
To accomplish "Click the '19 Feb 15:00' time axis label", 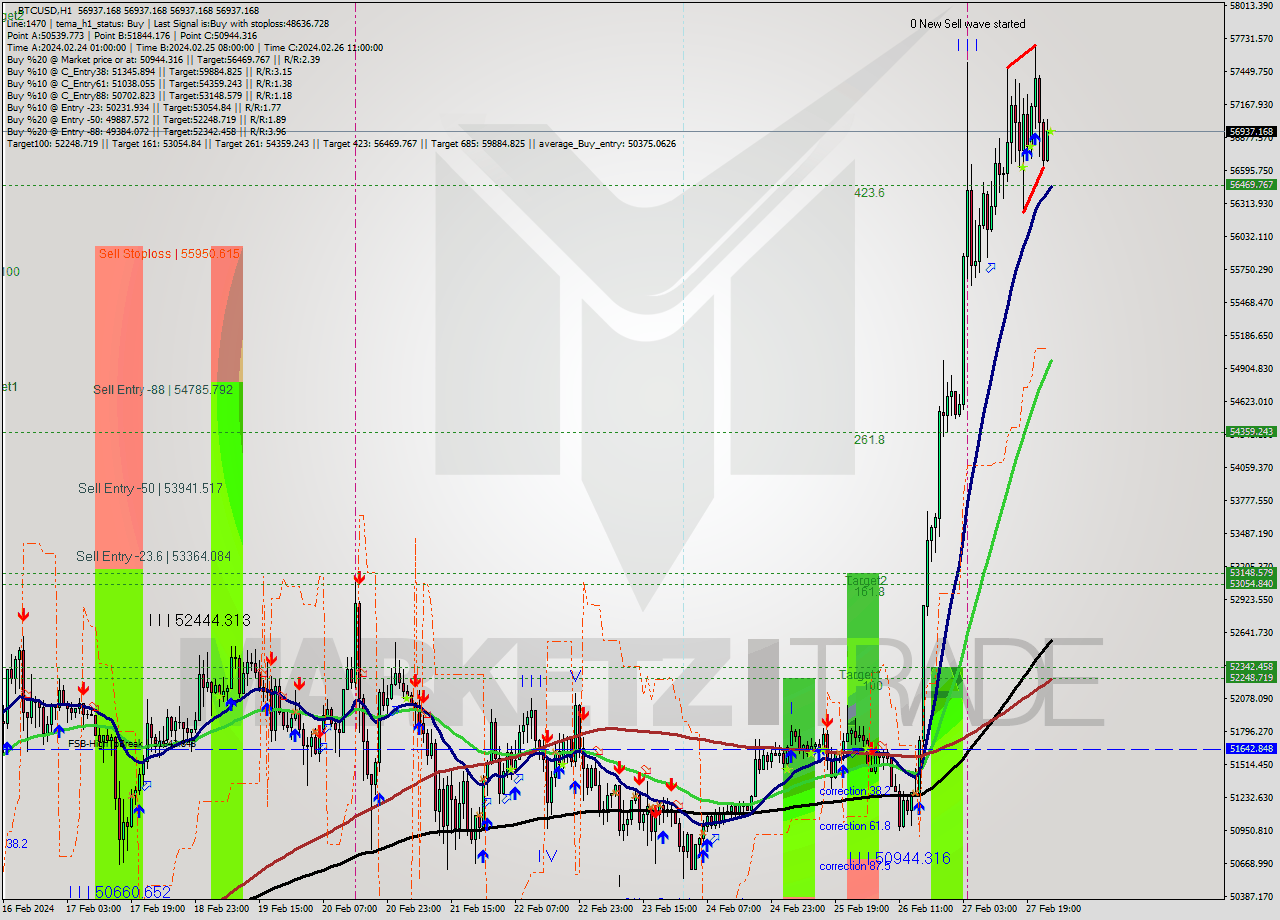I will pos(285,909).
